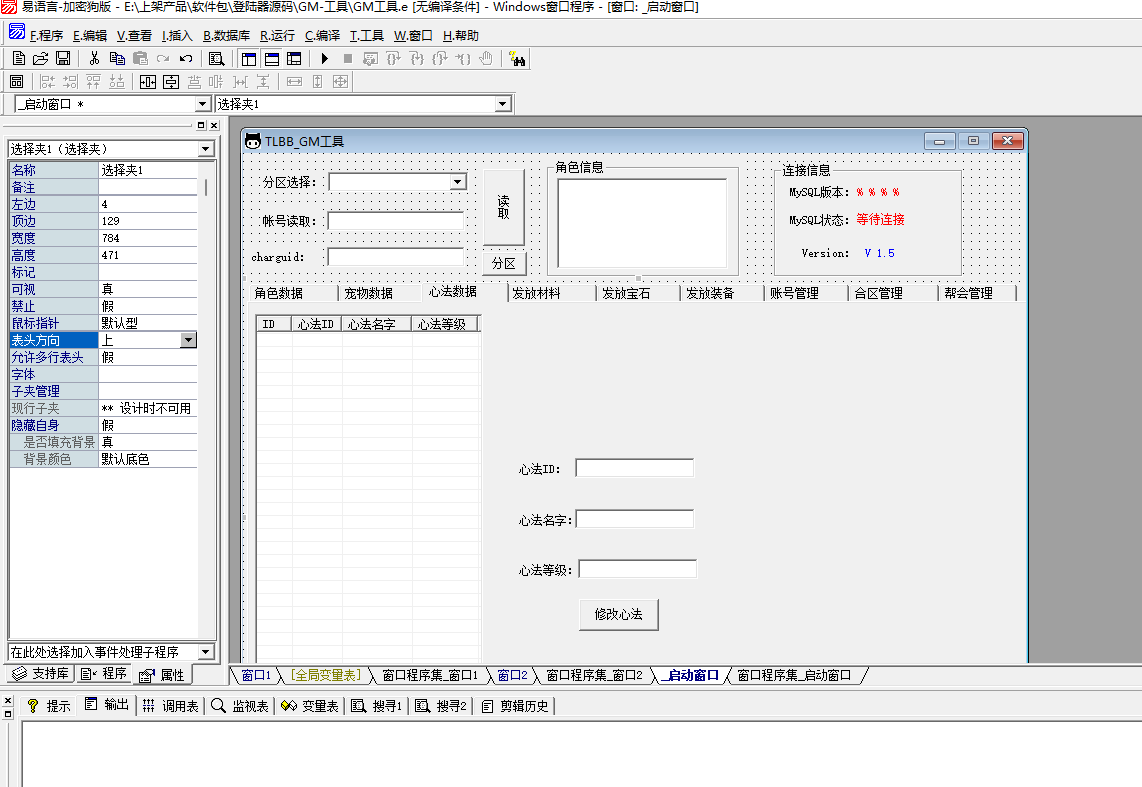This screenshot has width=1142, height=787.
Task: Run the program with the play icon
Action: click(x=324, y=59)
